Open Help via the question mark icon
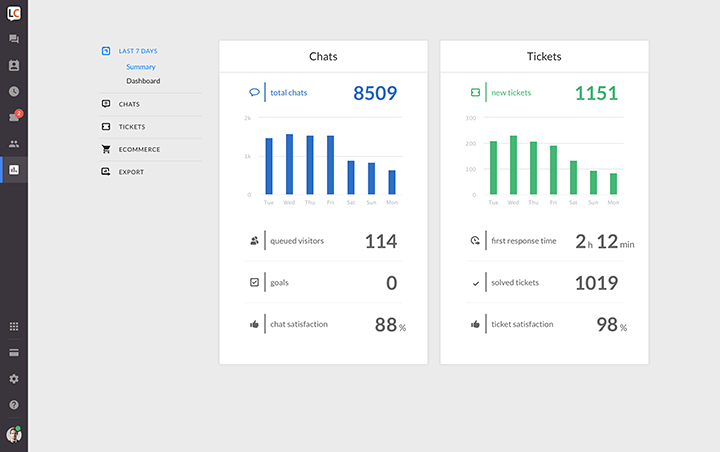Screen dimensions: 720x452 14,405
